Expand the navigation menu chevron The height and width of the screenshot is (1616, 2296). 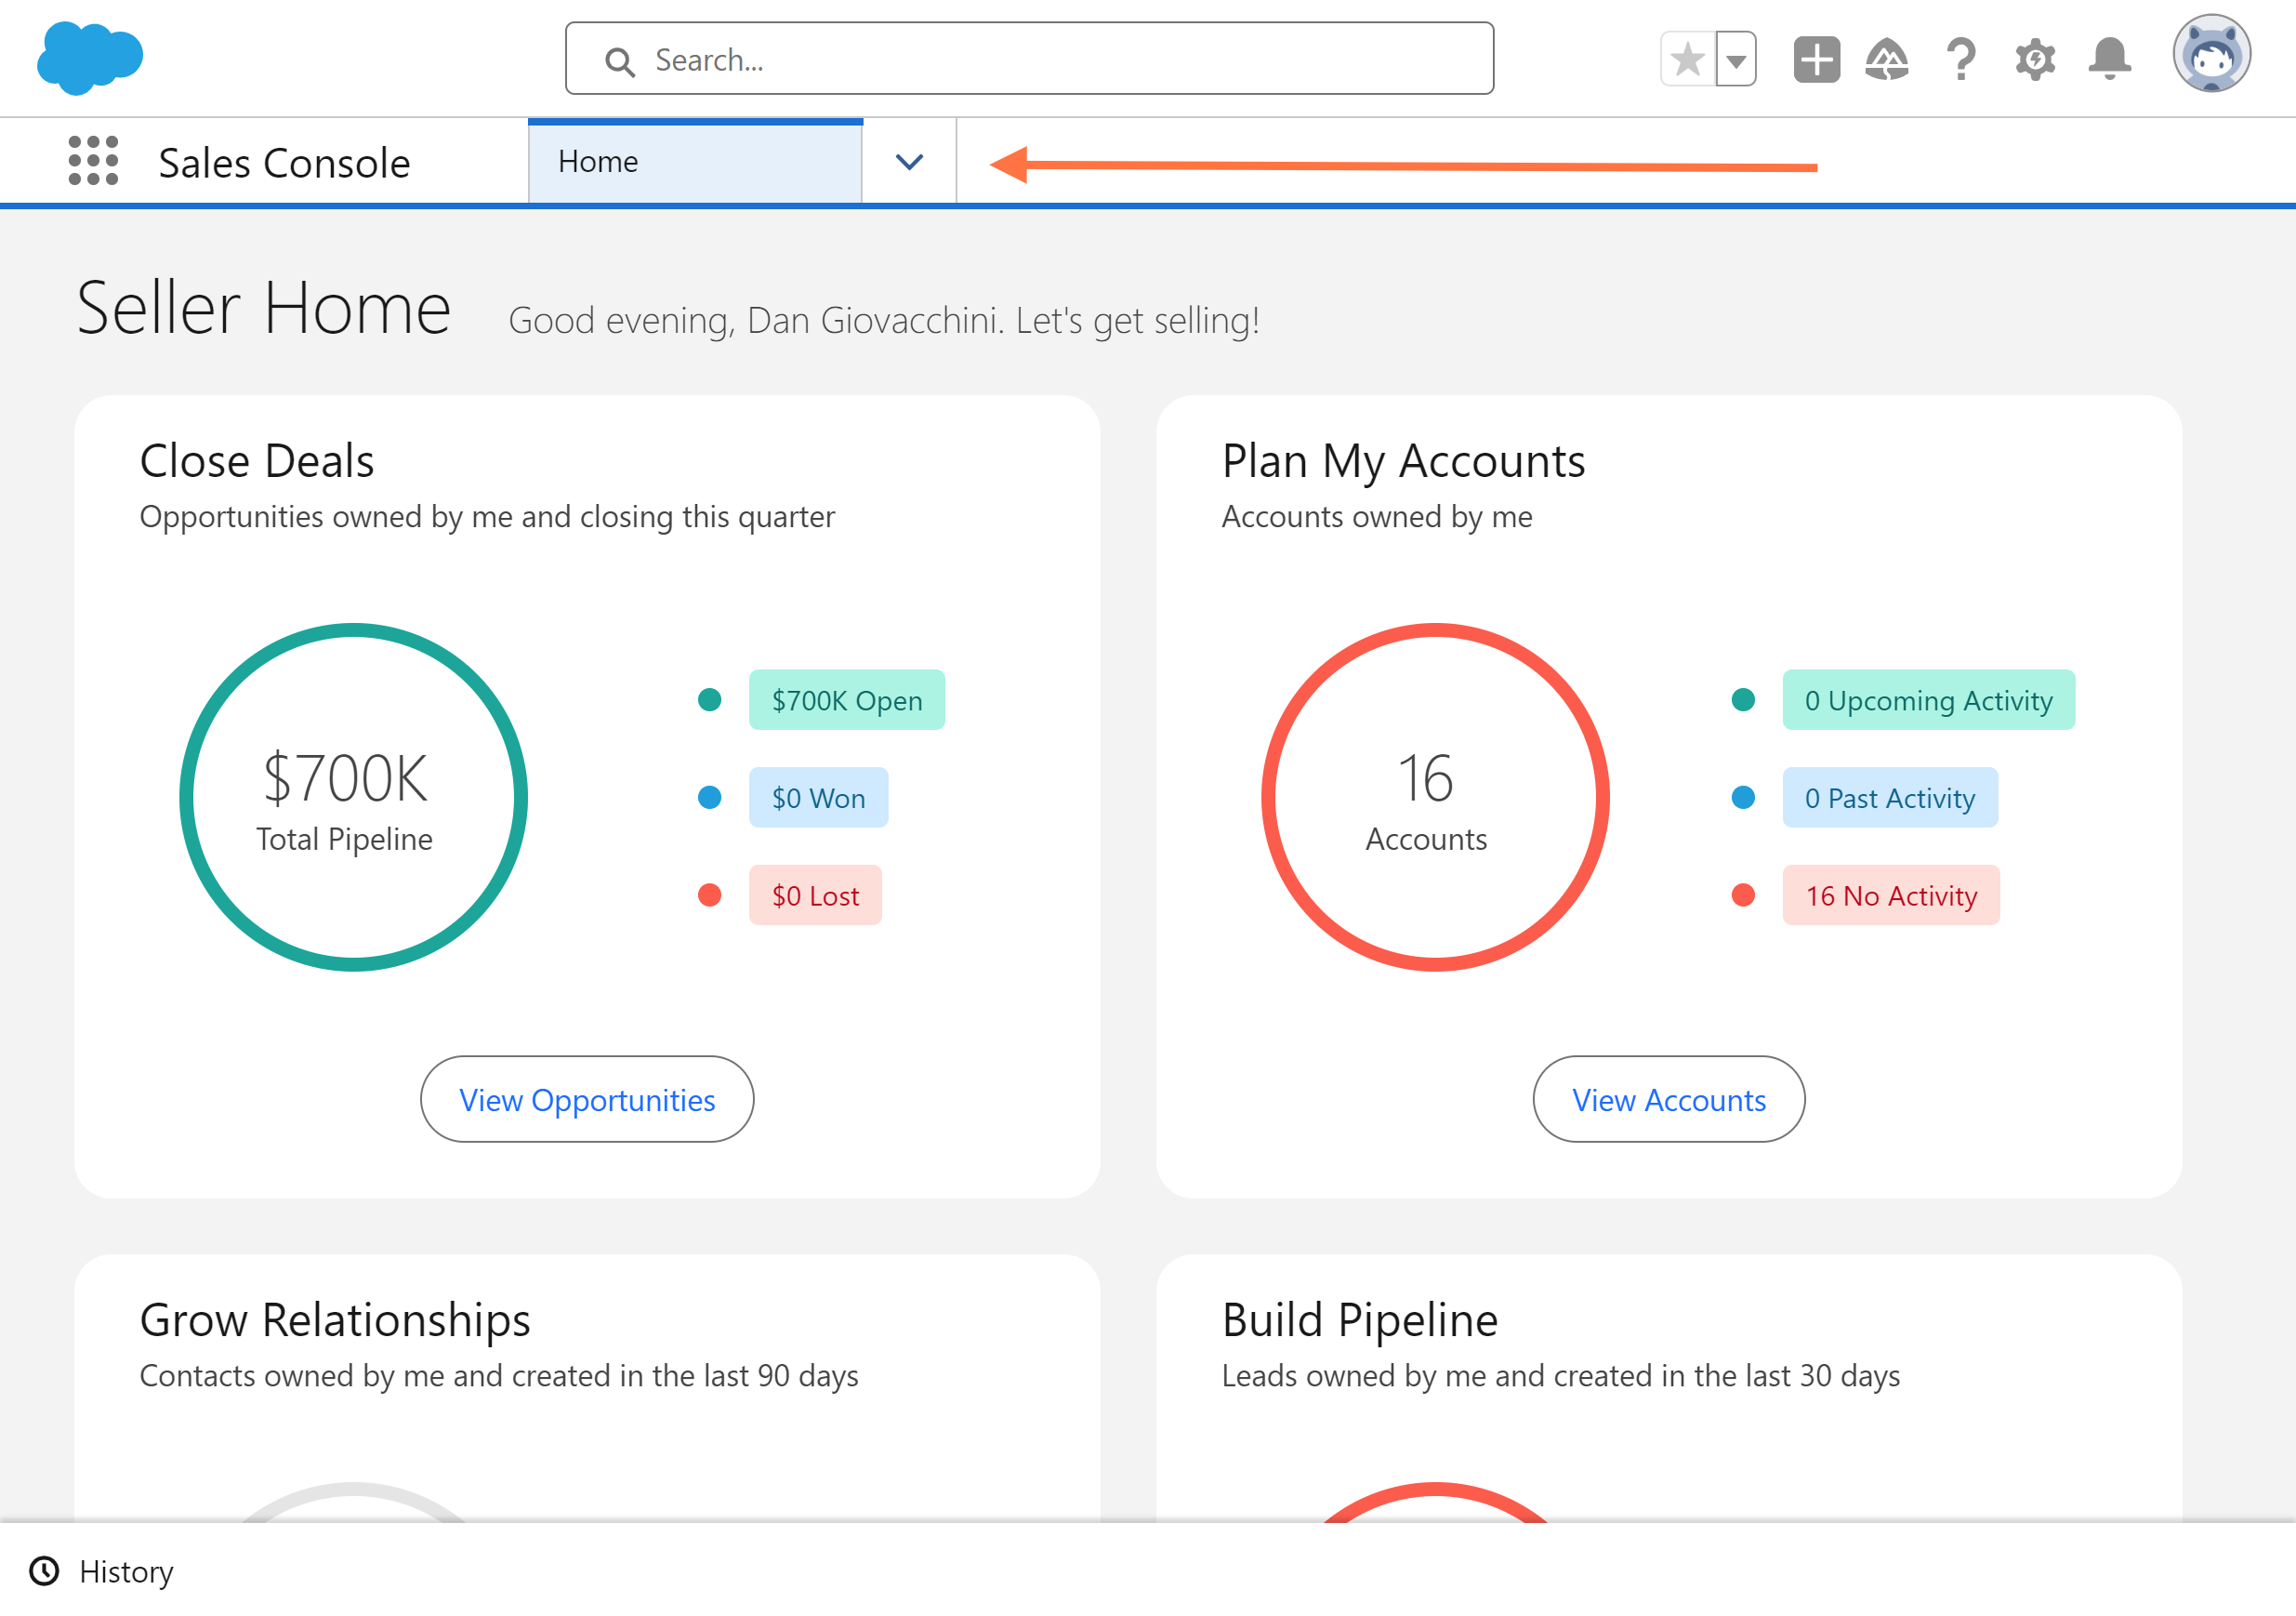pyautogui.click(x=909, y=162)
